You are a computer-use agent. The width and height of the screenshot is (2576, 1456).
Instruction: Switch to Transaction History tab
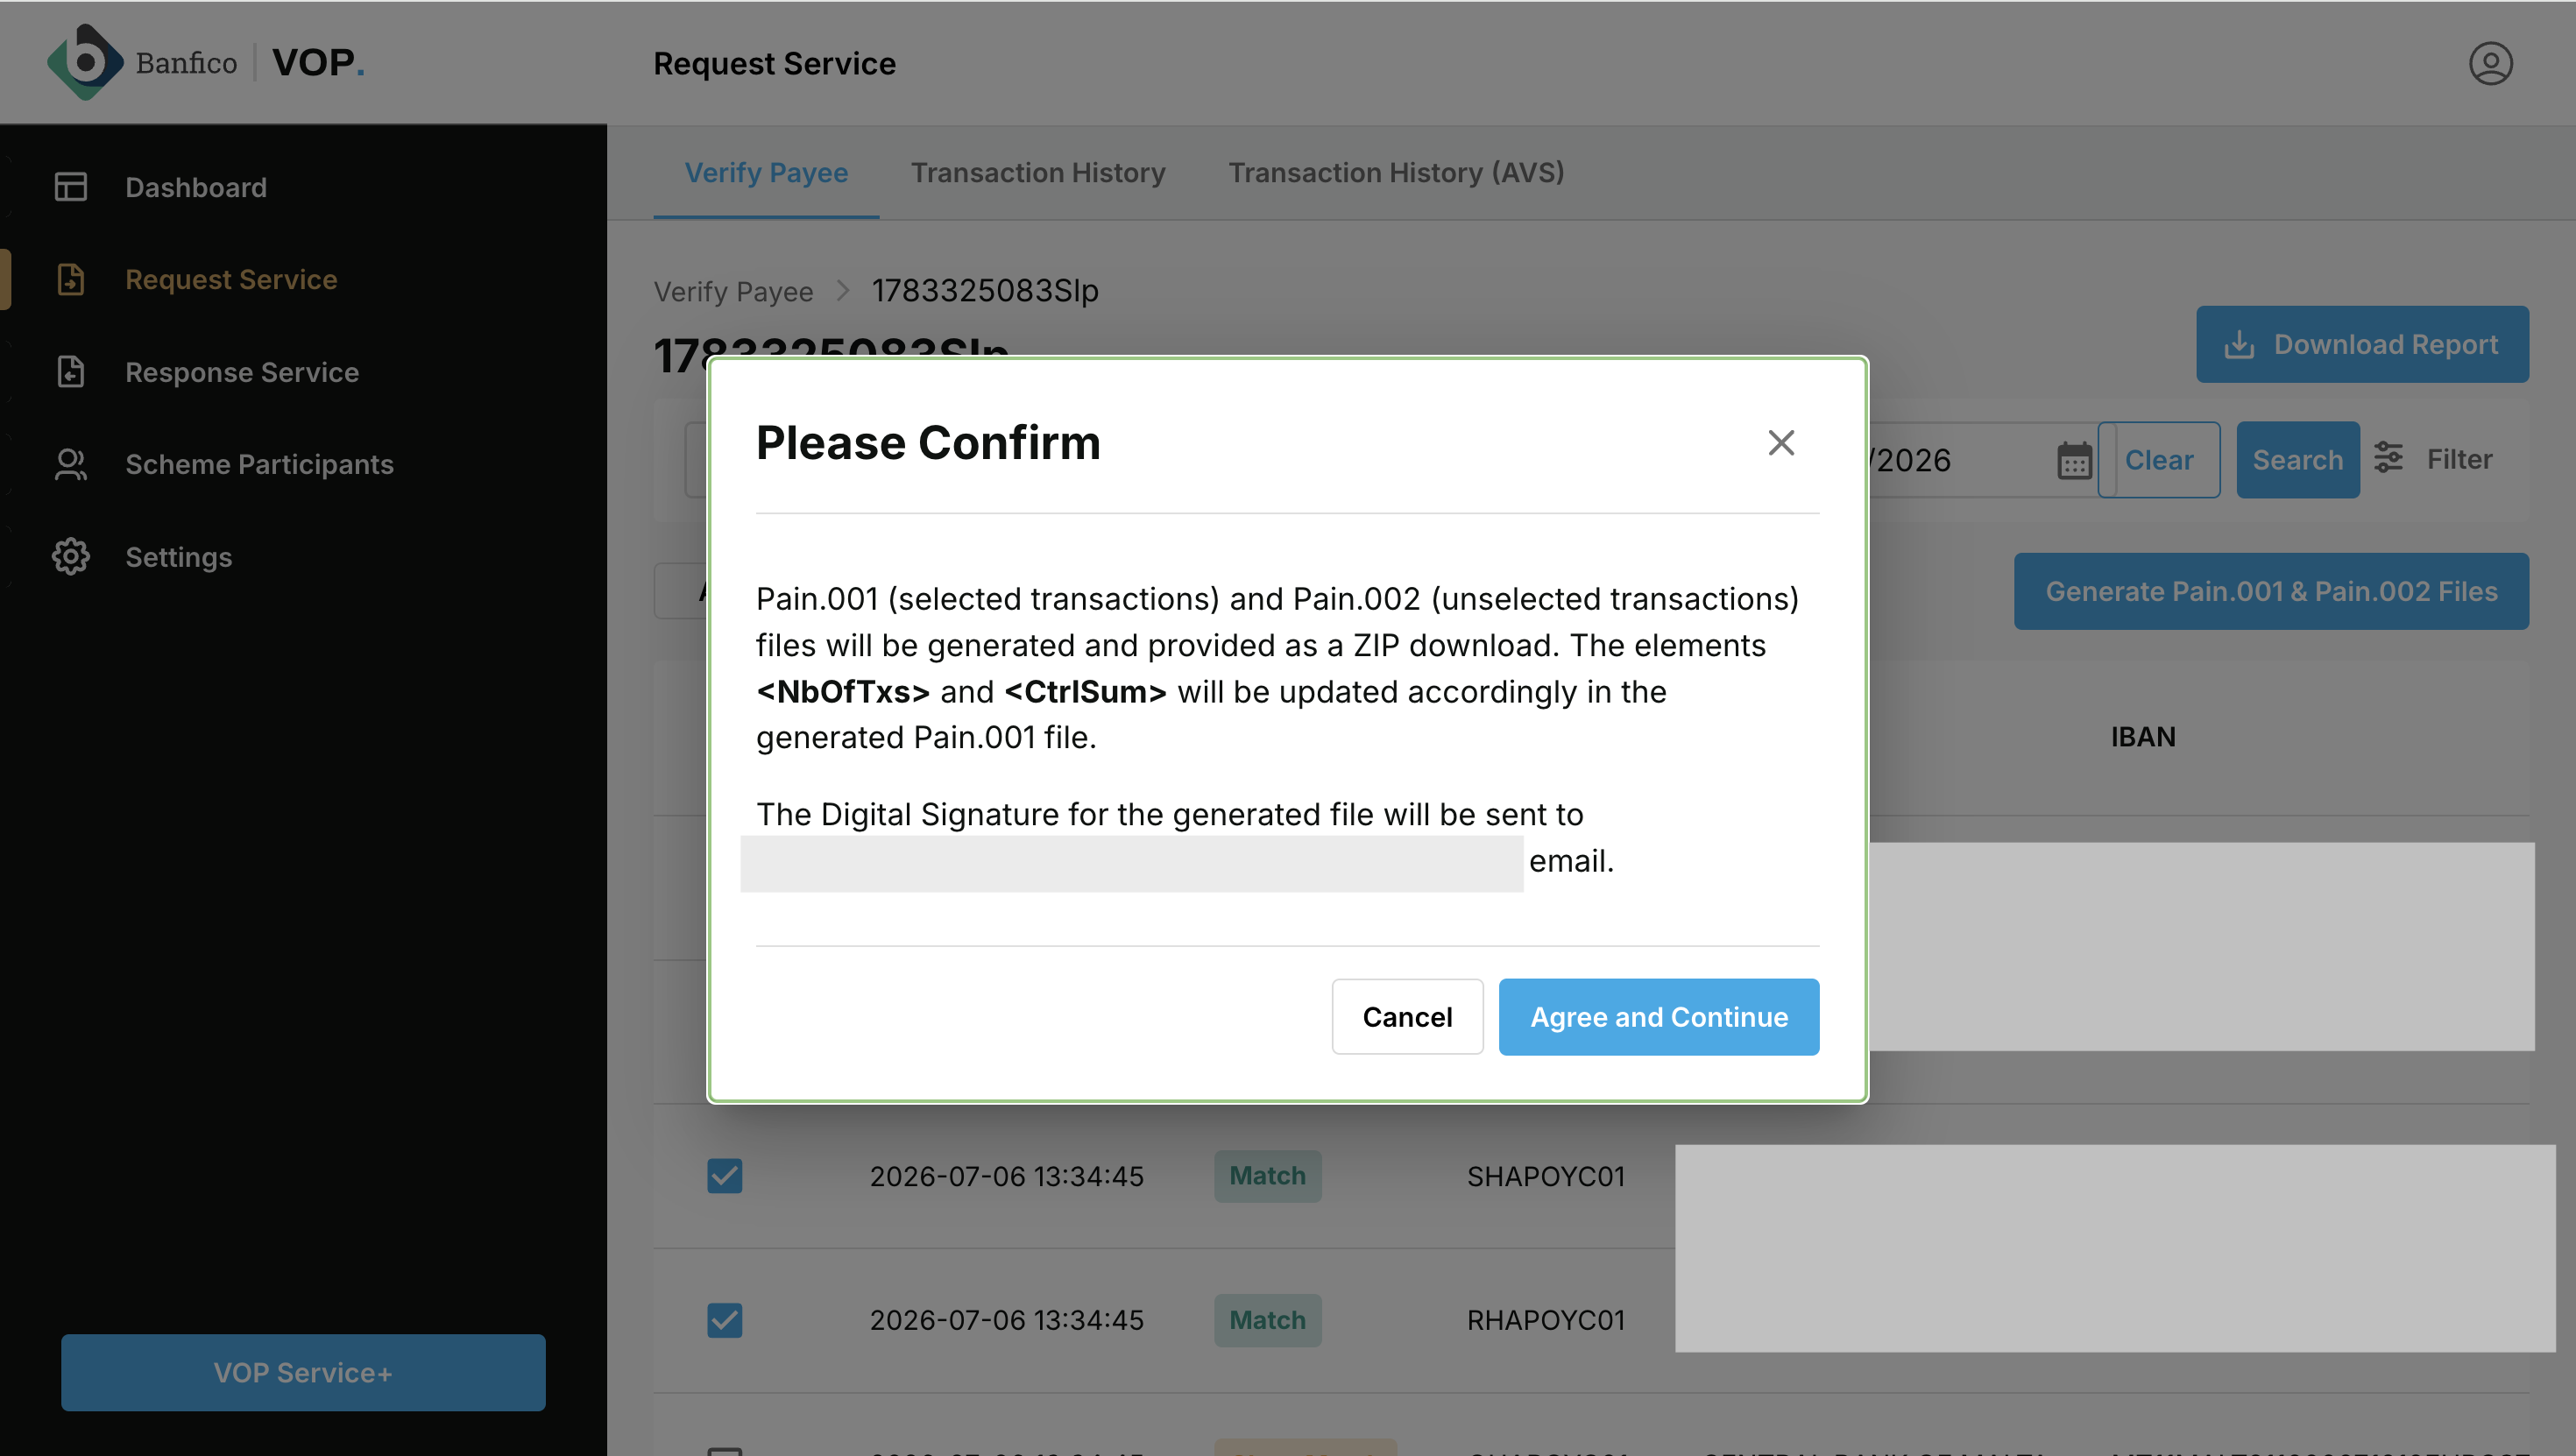click(1038, 172)
